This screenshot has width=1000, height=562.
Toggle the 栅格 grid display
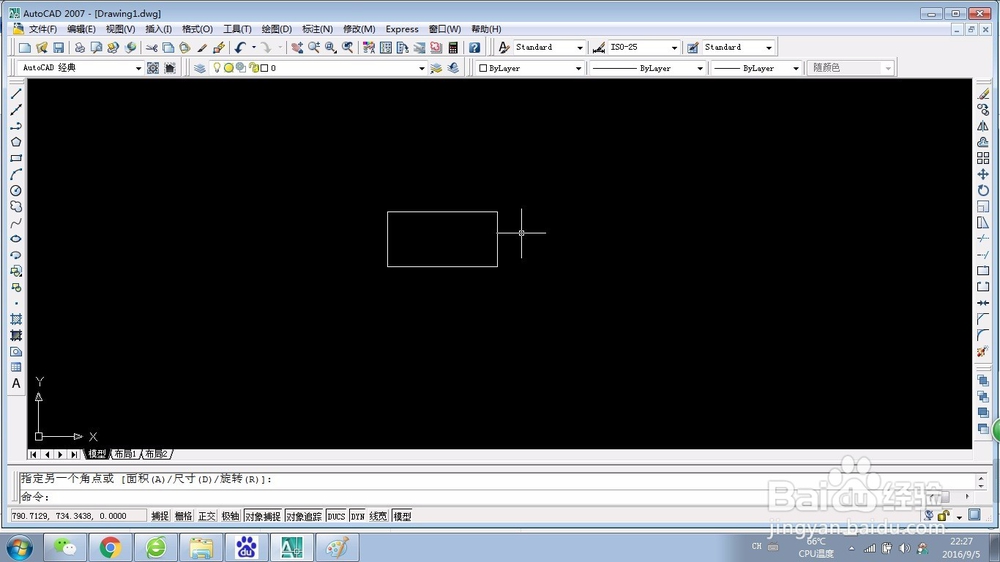(x=184, y=516)
